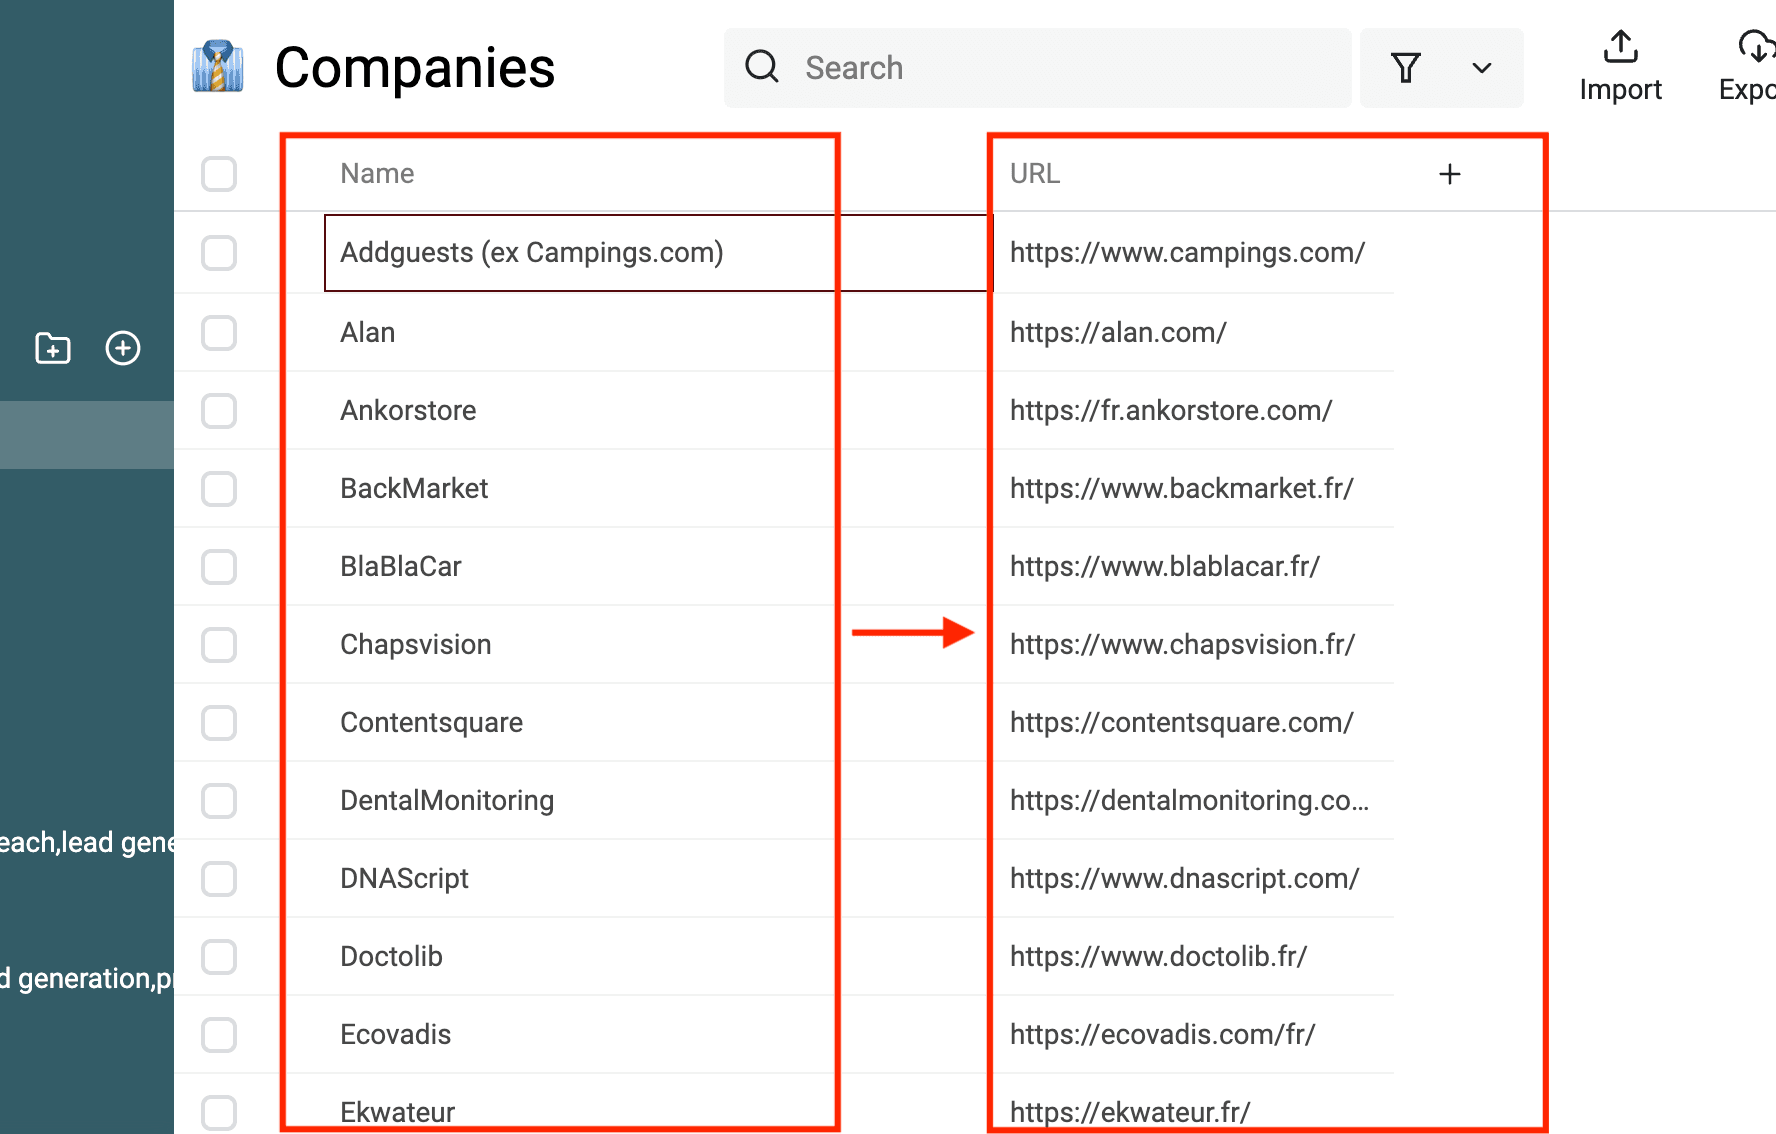Click the Export download icon
The image size is (1776, 1134).
coord(1756,47)
